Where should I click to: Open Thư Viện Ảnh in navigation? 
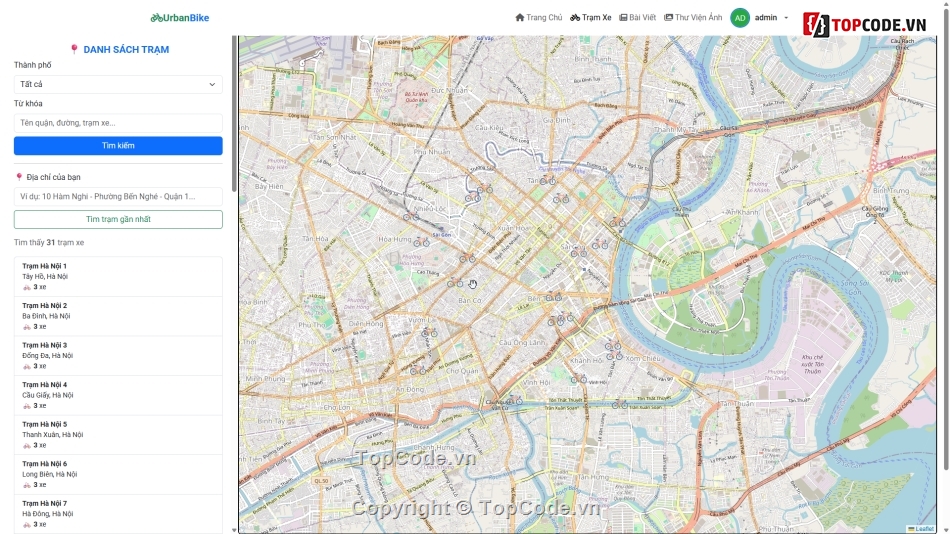[698, 18]
